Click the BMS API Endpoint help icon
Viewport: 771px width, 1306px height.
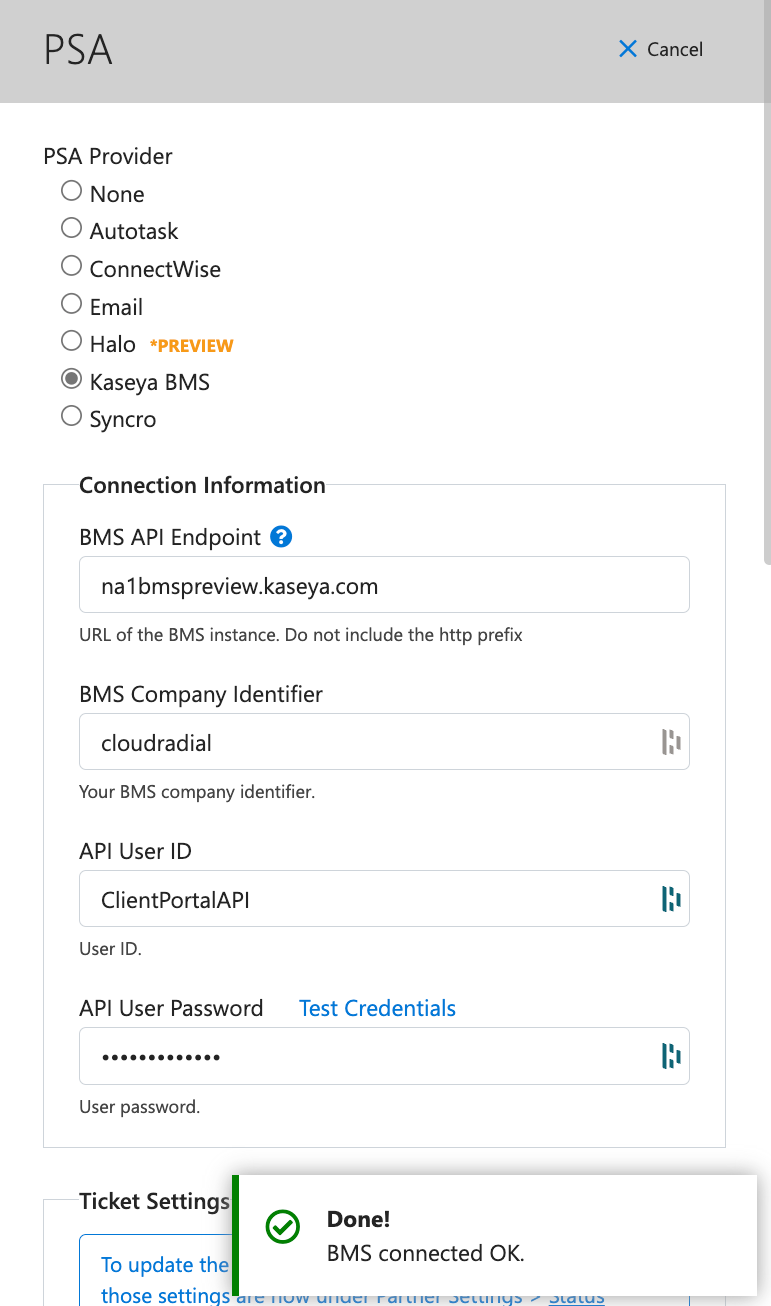(x=282, y=537)
